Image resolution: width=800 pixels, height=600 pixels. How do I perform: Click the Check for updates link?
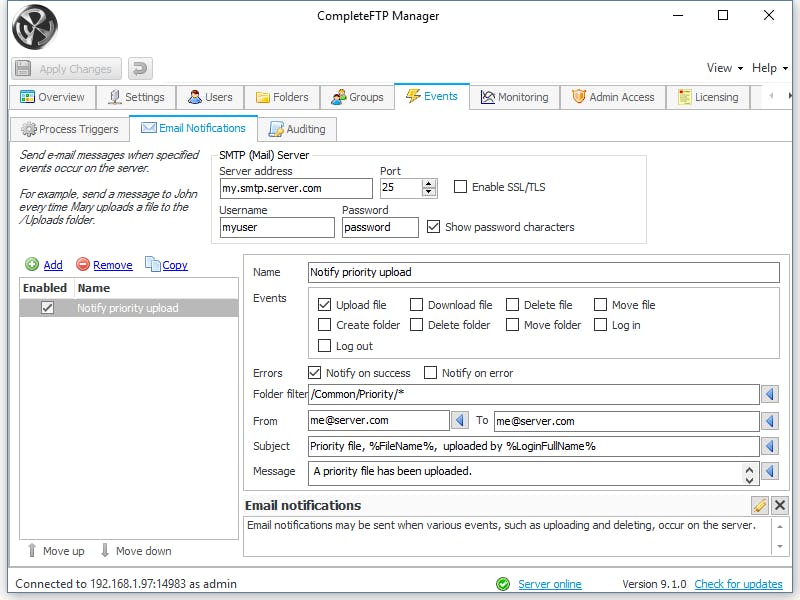[738, 584]
